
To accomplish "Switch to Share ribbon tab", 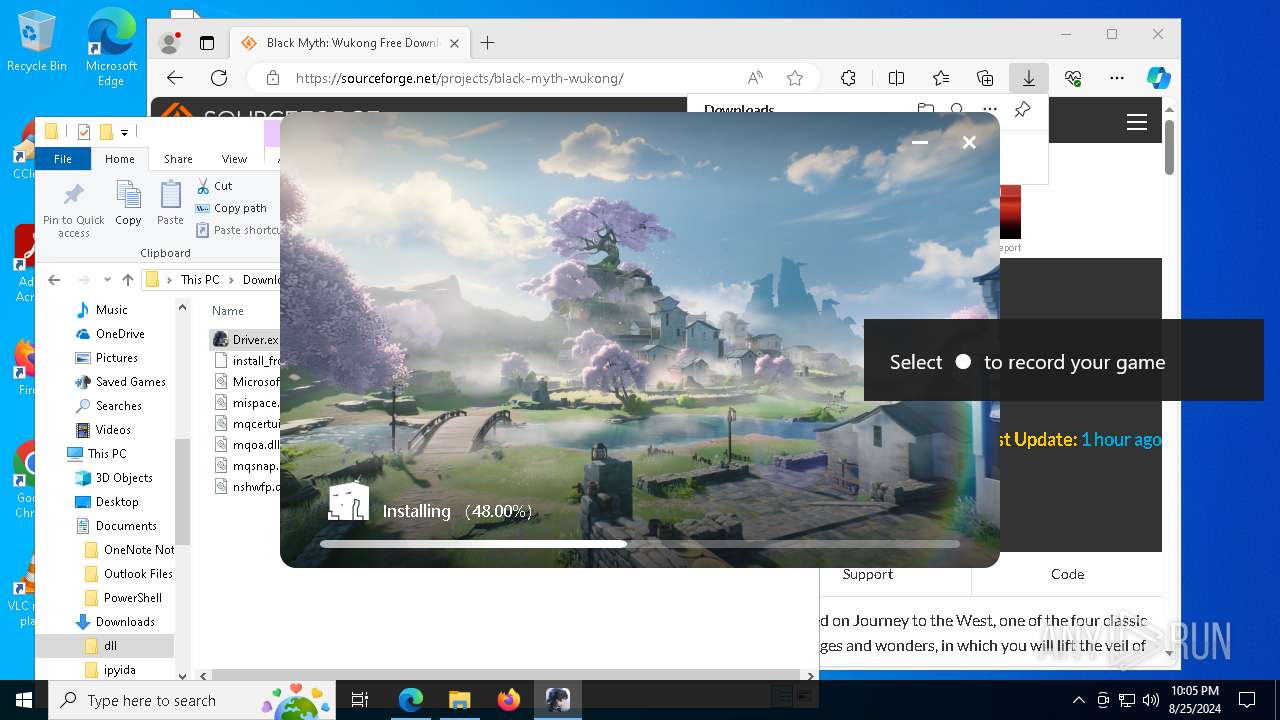I will (178, 159).
